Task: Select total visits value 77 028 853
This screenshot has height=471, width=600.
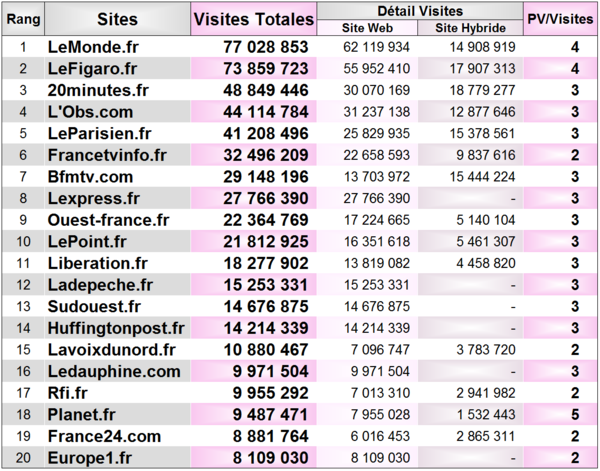Action: click(266, 47)
